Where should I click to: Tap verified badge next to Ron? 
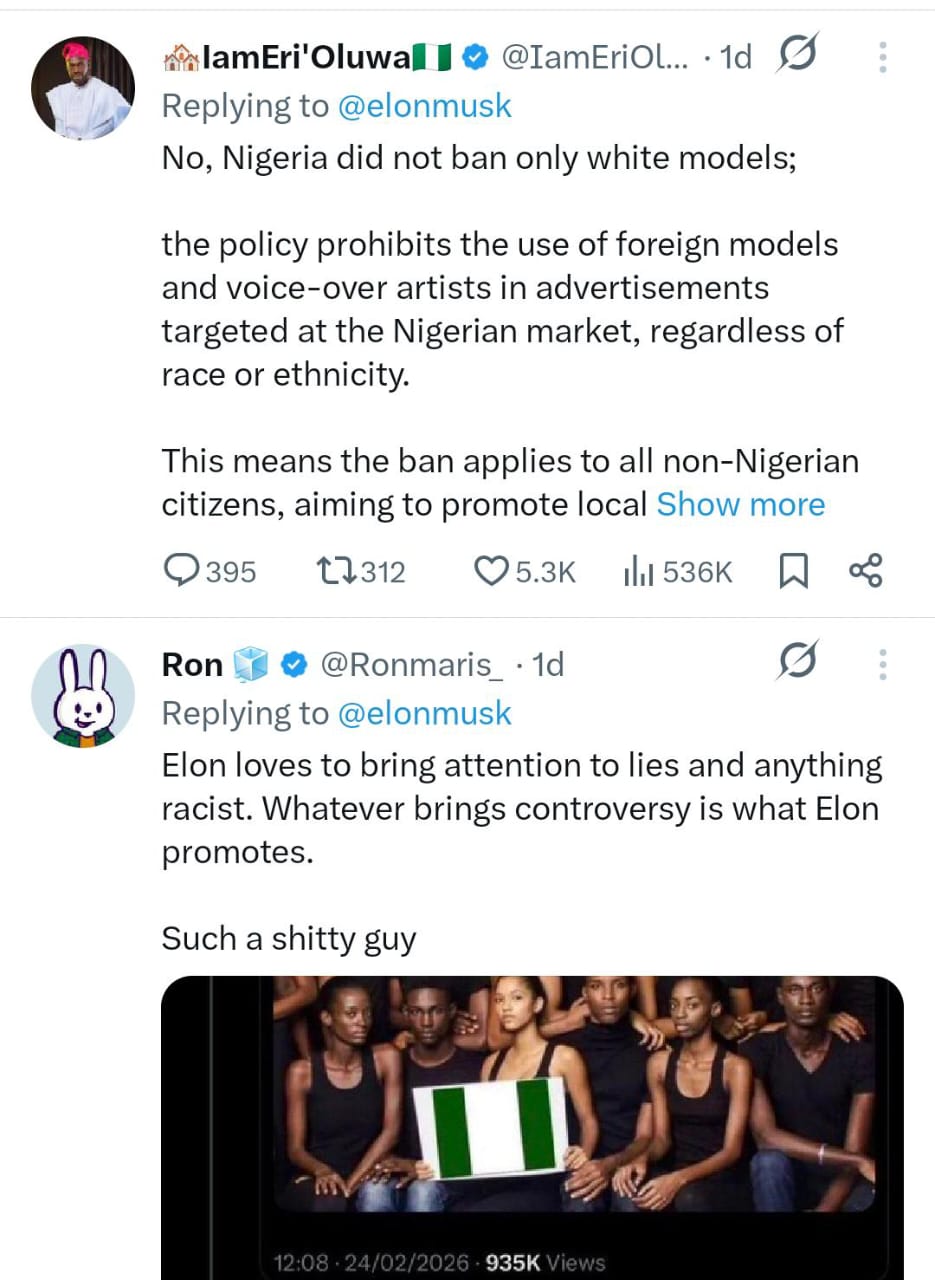294,664
